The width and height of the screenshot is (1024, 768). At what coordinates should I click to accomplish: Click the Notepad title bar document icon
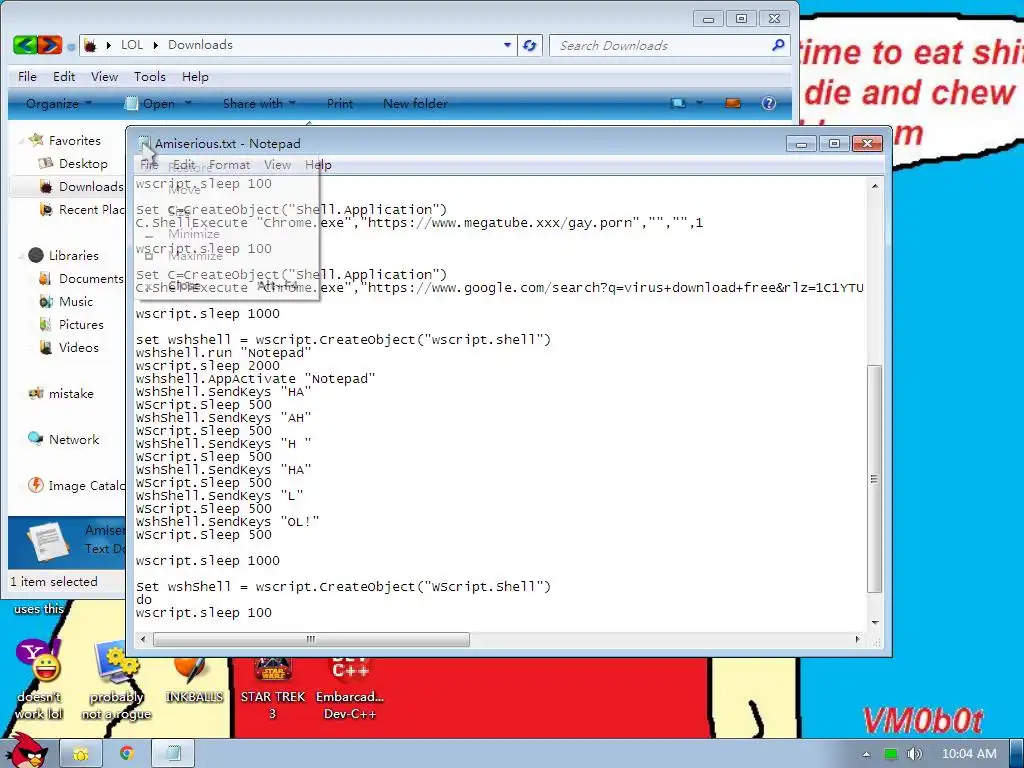tap(144, 143)
